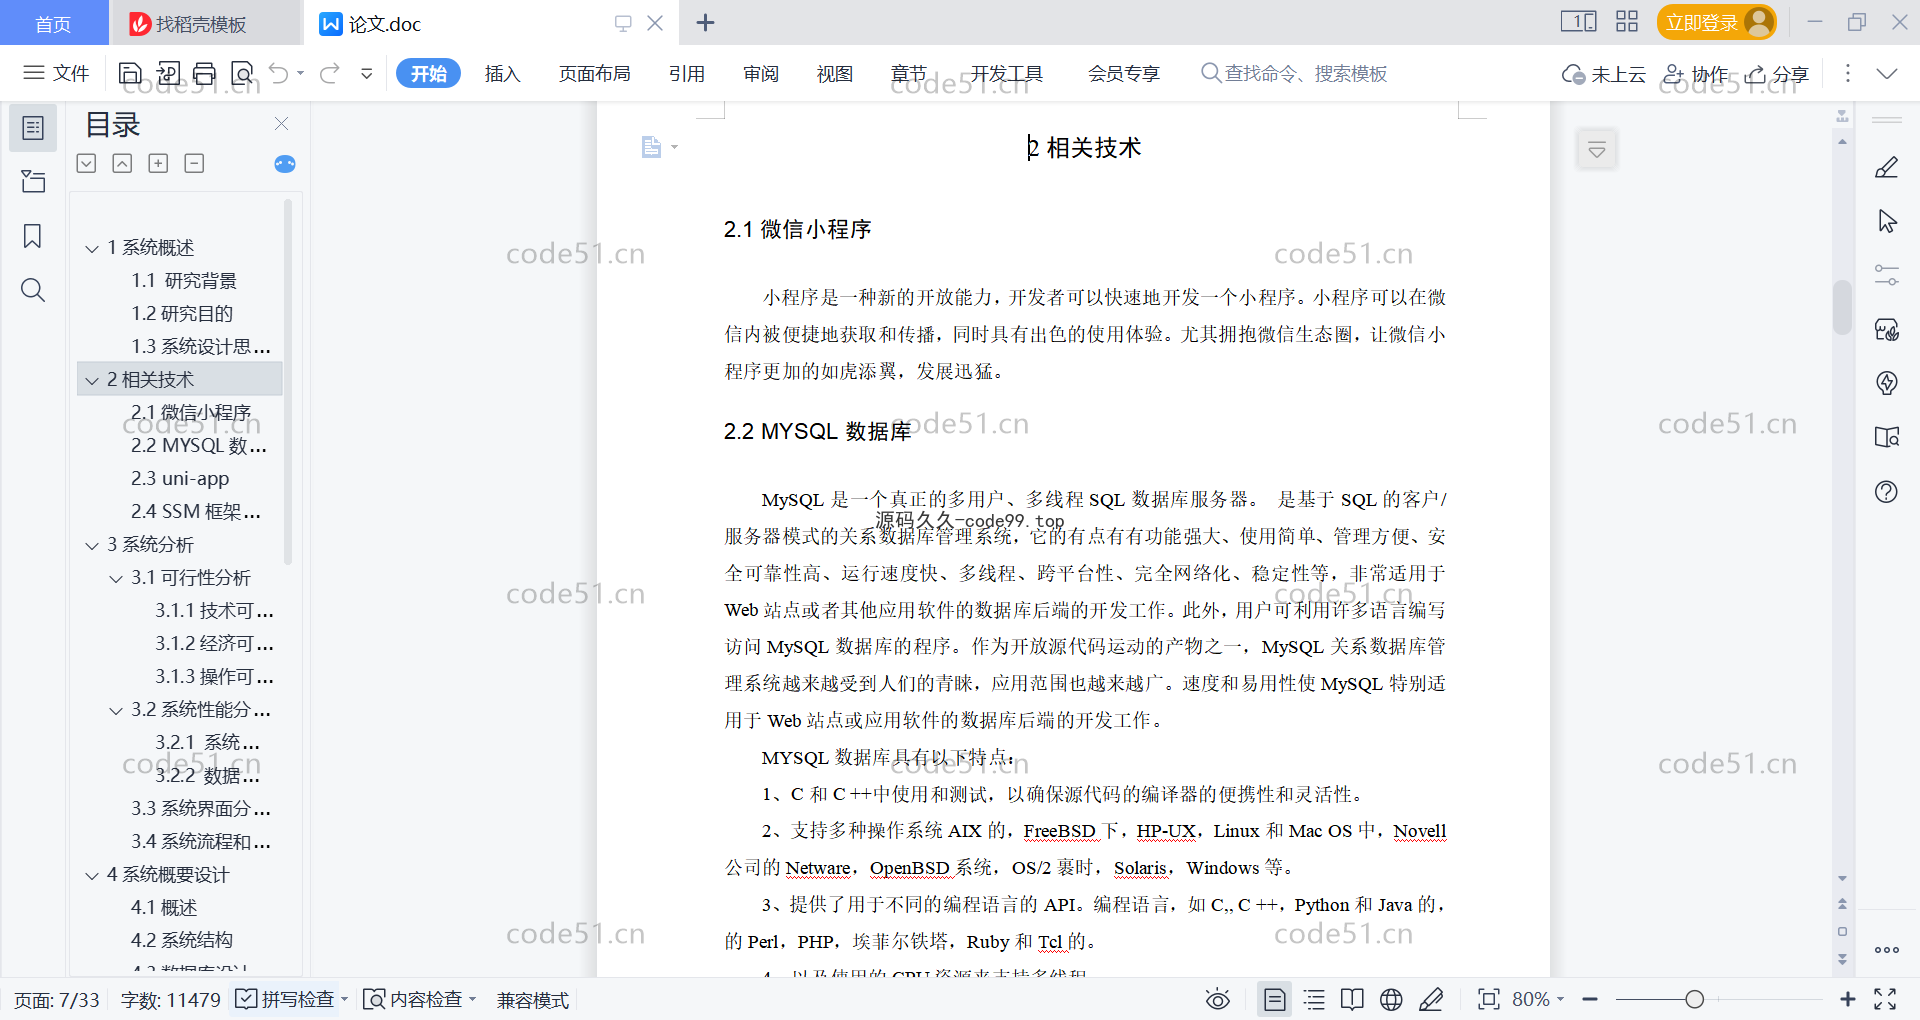The image size is (1920, 1020).
Task: Click the zoom slider handle
Action: pyautogui.click(x=1694, y=999)
